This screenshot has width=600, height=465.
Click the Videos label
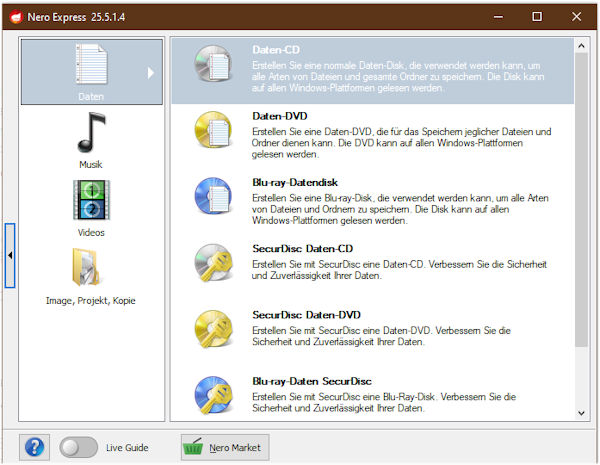91,233
